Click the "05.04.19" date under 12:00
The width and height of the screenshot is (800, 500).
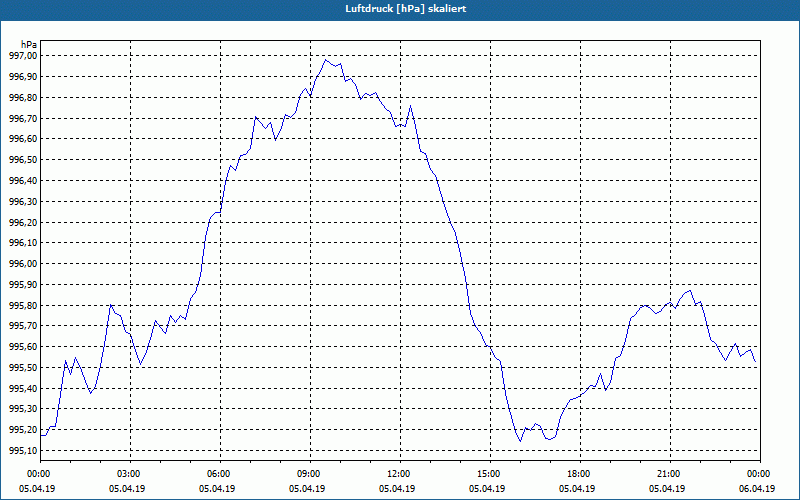397,489
